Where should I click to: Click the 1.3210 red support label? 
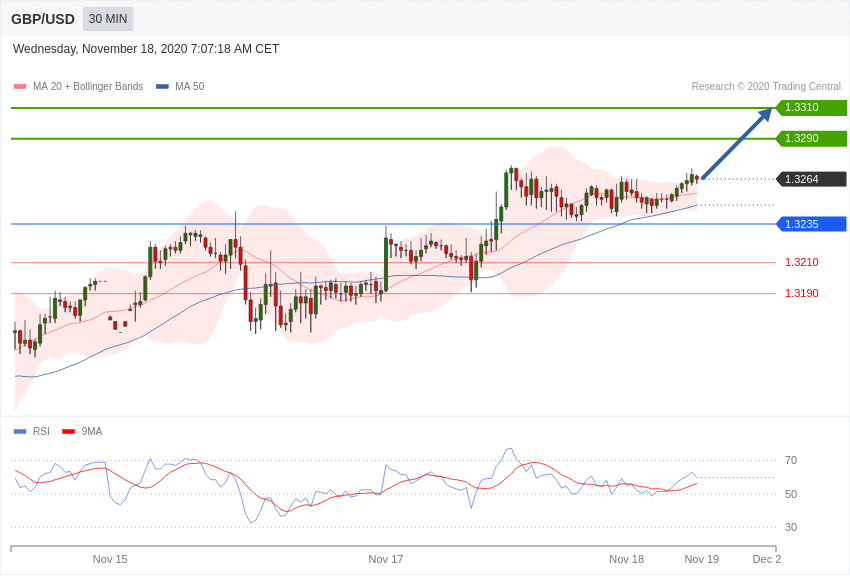802,262
